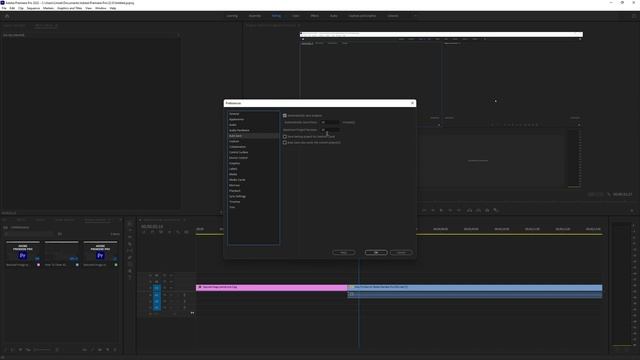Click OK in Preferences dialog
Screen dimensions: 640x360
(376, 253)
